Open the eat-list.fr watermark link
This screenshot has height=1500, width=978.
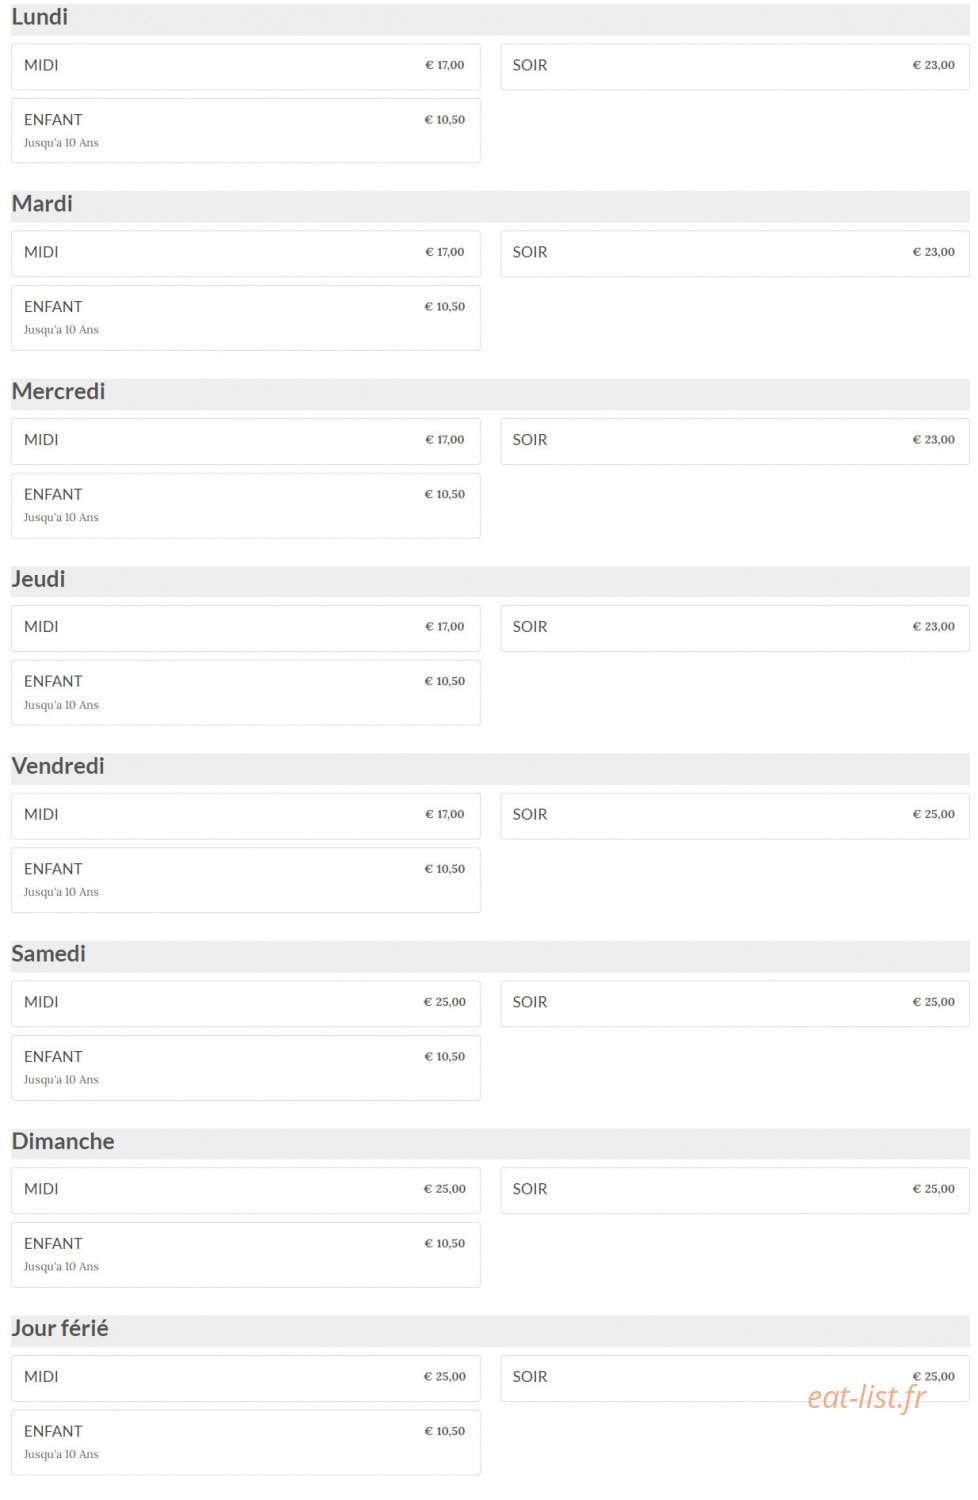point(867,1397)
